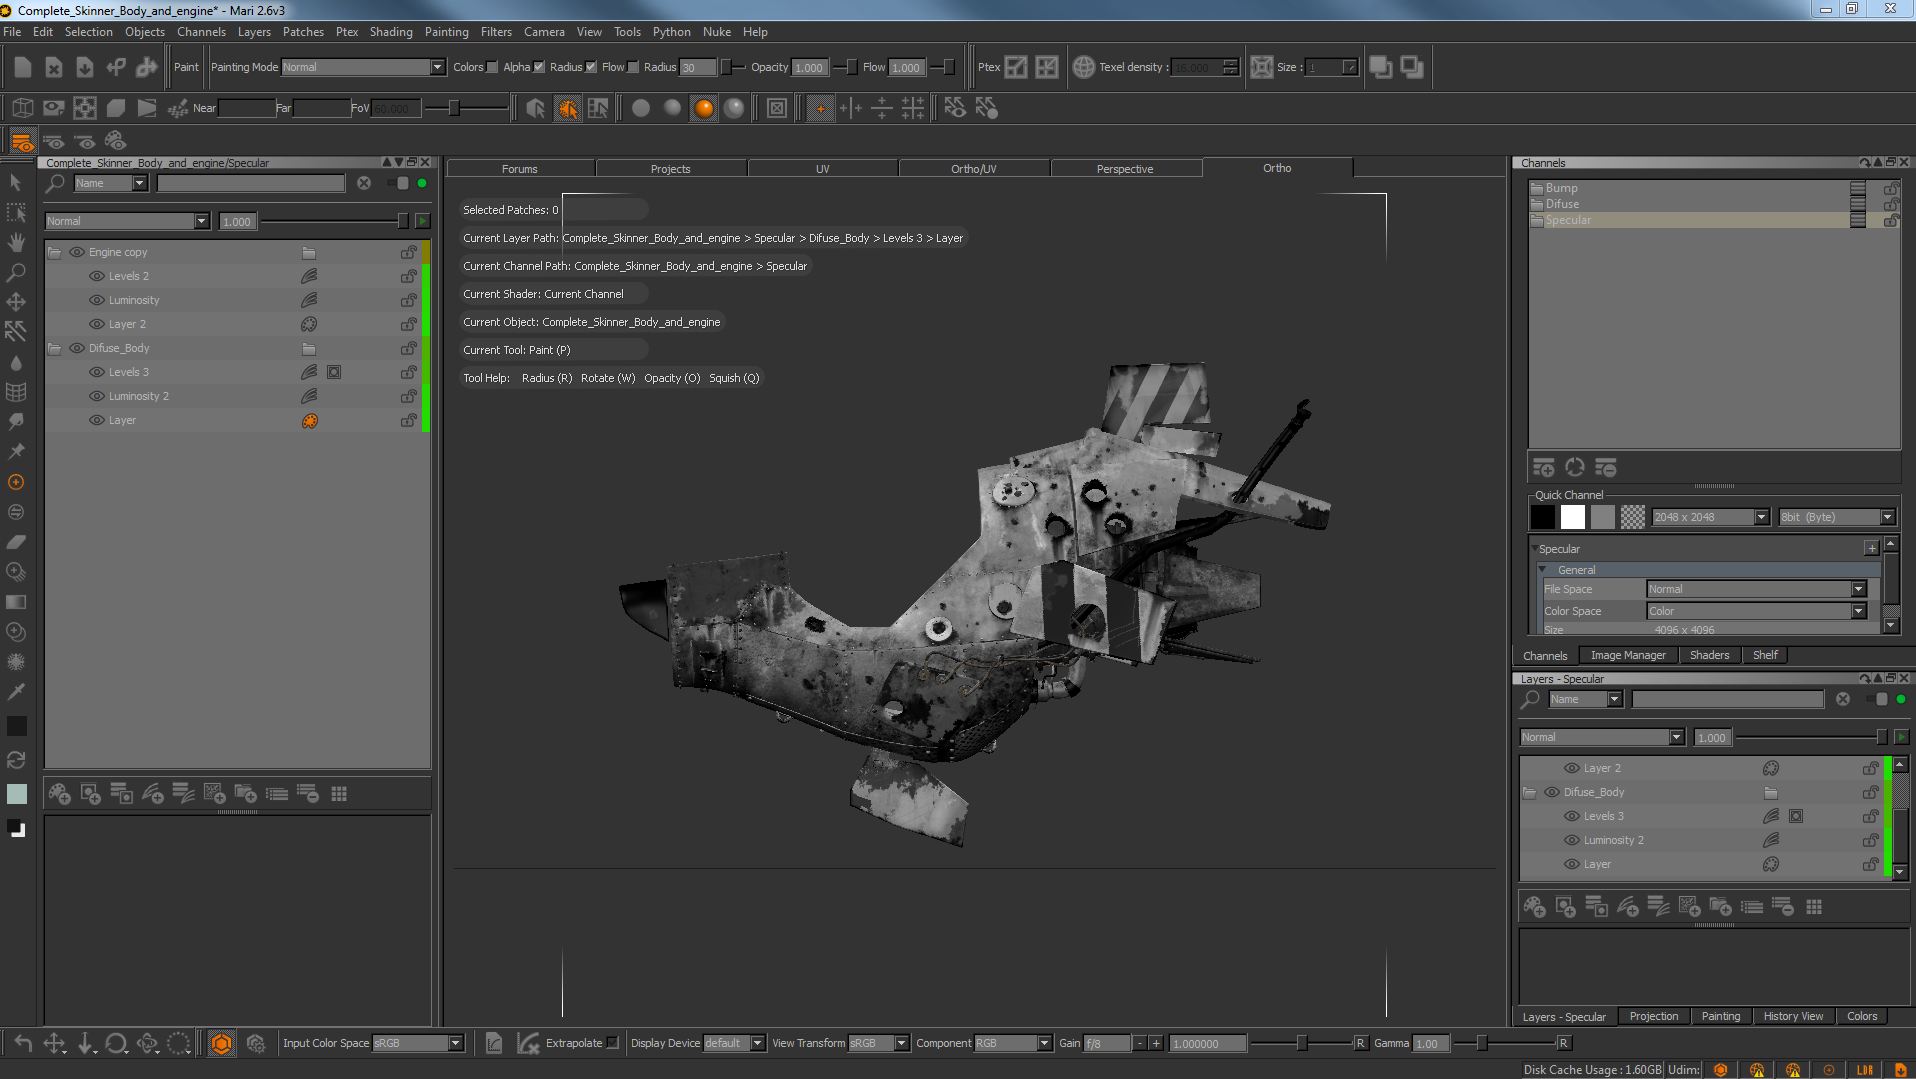Select the Paint tool in left toolbar
The height and width of the screenshot is (1079, 1916).
16,482
